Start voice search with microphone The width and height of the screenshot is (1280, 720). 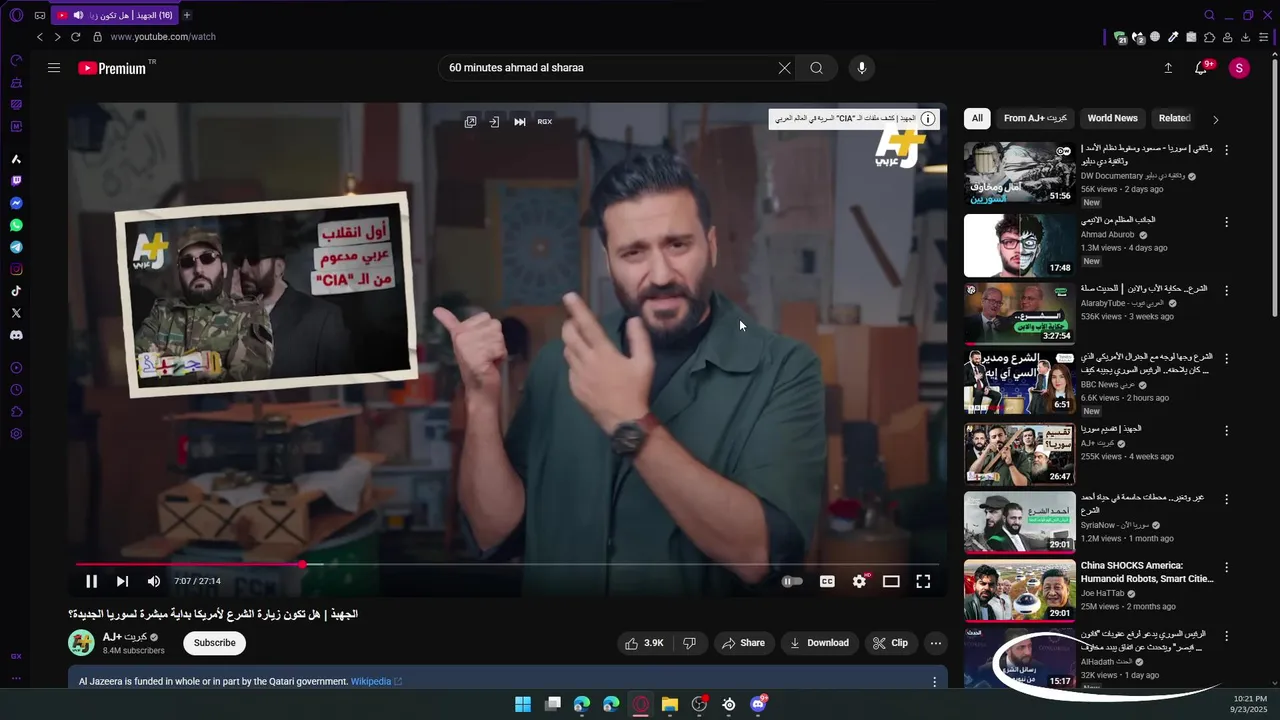(862, 68)
